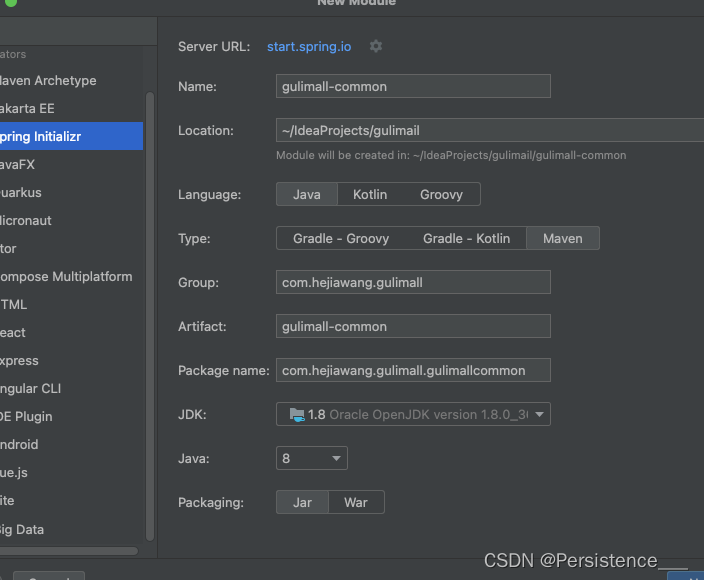Select Kotlin as the language
This screenshot has height=580, width=704.
[x=370, y=194]
